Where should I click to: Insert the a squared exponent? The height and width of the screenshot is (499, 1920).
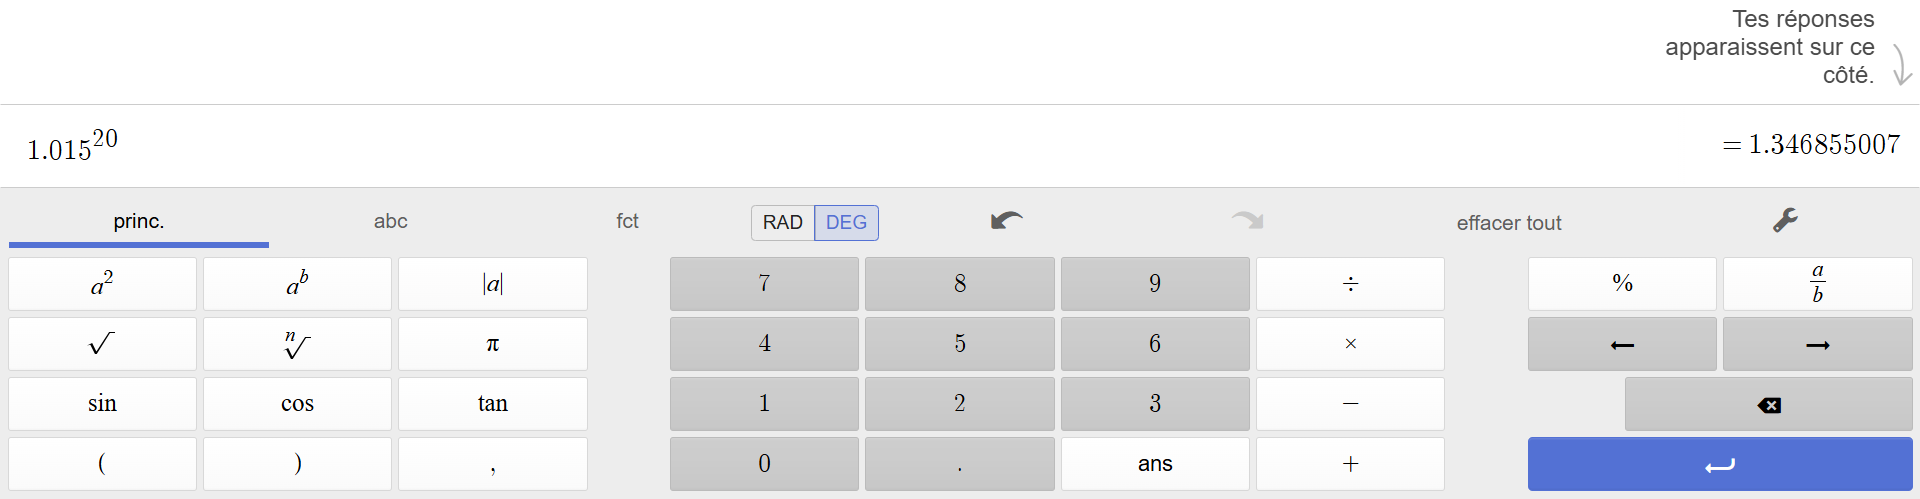pos(102,284)
